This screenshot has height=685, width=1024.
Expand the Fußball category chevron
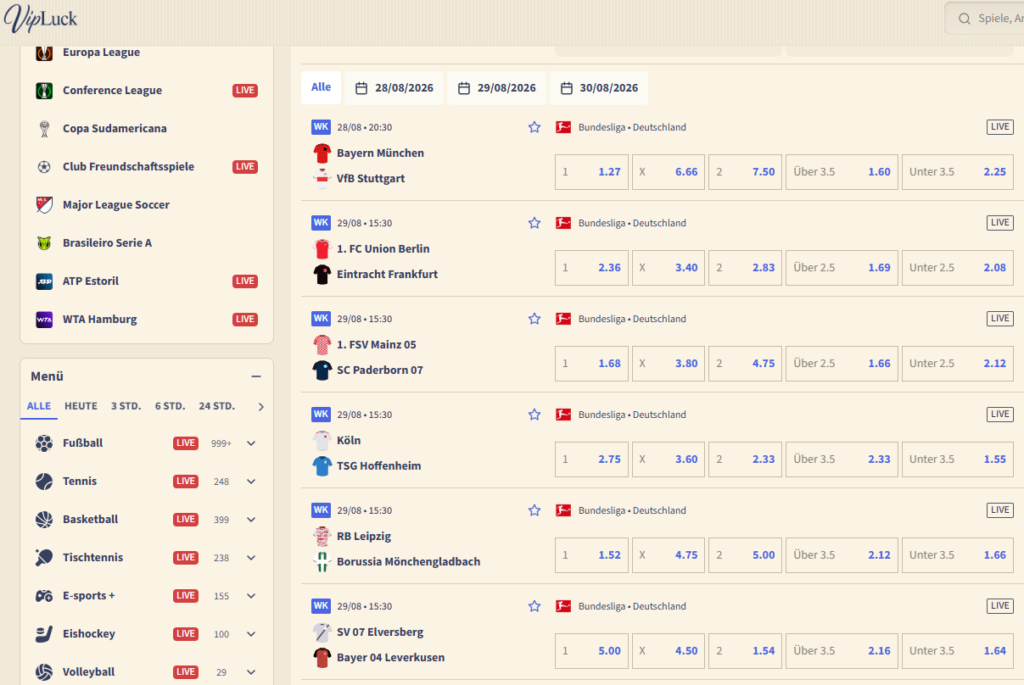[251, 443]
